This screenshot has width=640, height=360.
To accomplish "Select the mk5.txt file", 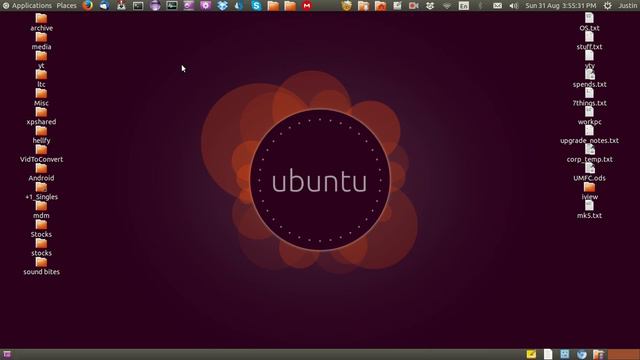I will [x=589, y=210].
